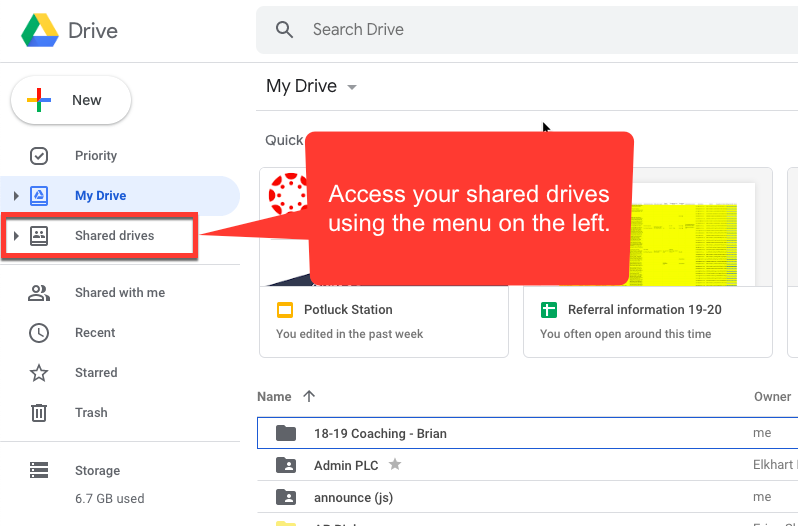The height and width of the screenshot is (526, 798).
Task: Click the Storage stack icon
Action: [x=39, y=471]
